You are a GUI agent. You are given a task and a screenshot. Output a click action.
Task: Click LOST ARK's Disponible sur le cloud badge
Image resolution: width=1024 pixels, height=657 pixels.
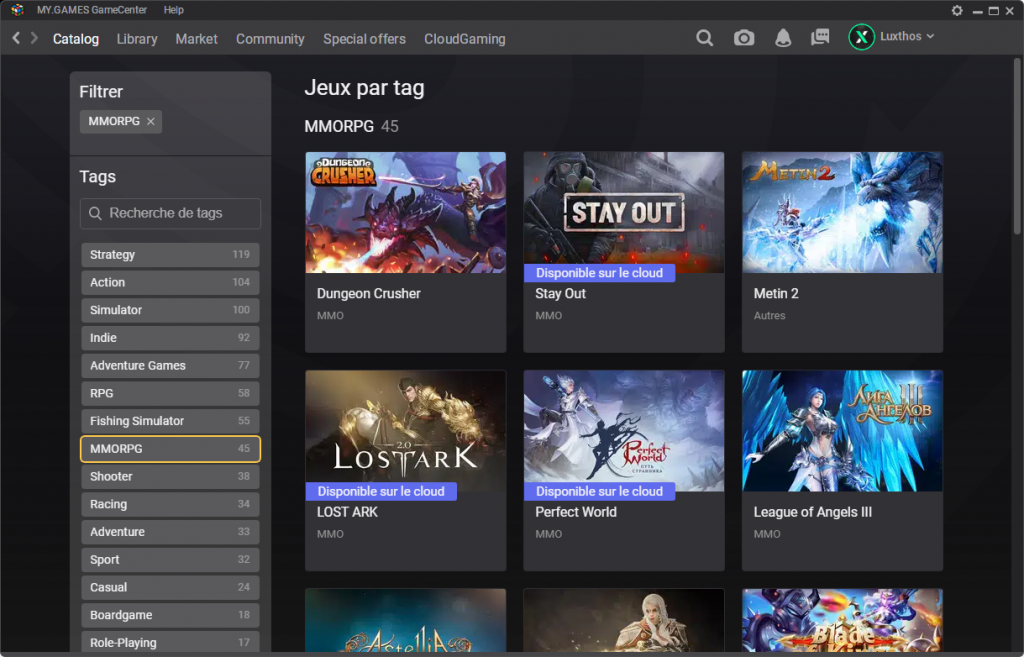click(x=381, y=492)
